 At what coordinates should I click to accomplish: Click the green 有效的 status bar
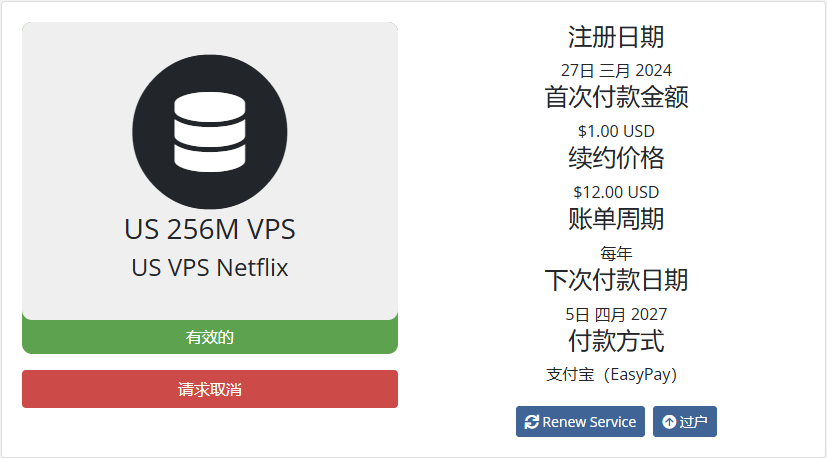pos(210,337)
